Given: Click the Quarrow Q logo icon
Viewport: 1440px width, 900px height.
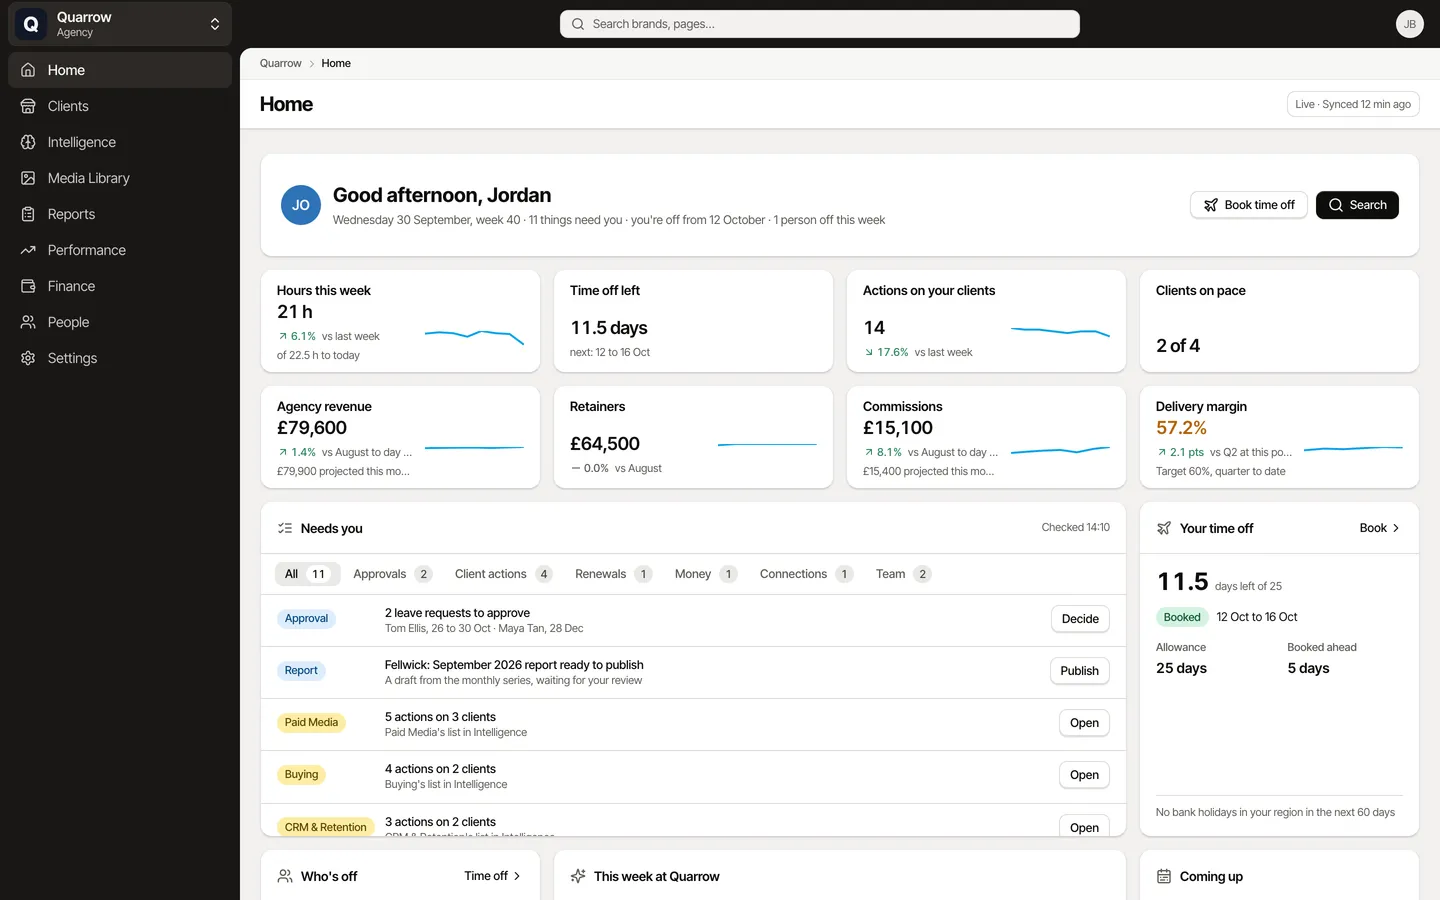Looking at the screenshot, I should (31, 24).
